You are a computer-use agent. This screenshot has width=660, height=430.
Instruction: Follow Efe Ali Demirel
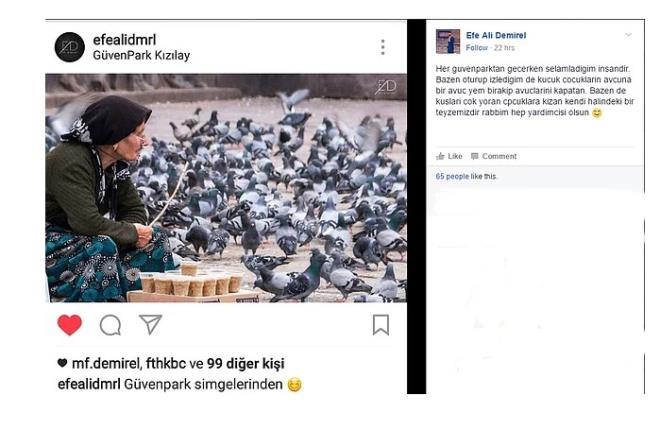tap(477, 48)
